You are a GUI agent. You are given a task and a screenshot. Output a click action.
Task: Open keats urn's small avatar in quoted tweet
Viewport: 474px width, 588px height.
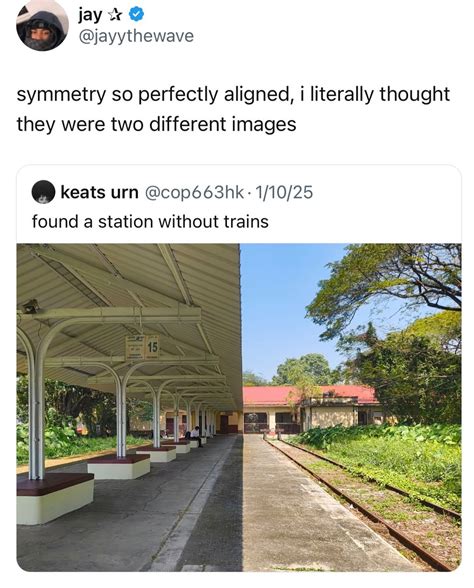coord(43,192)
